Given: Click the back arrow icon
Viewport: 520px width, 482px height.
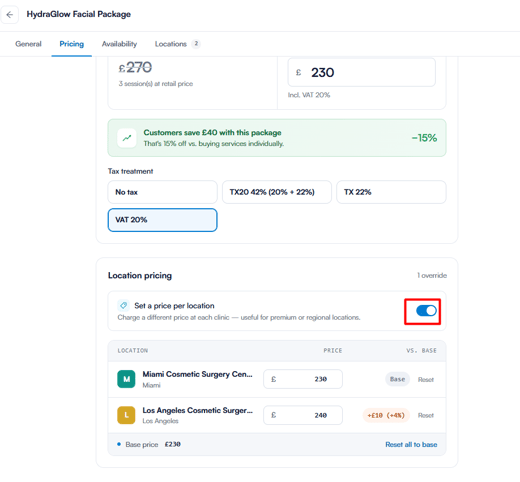Looking at the screenshot, I should [10, 15].
